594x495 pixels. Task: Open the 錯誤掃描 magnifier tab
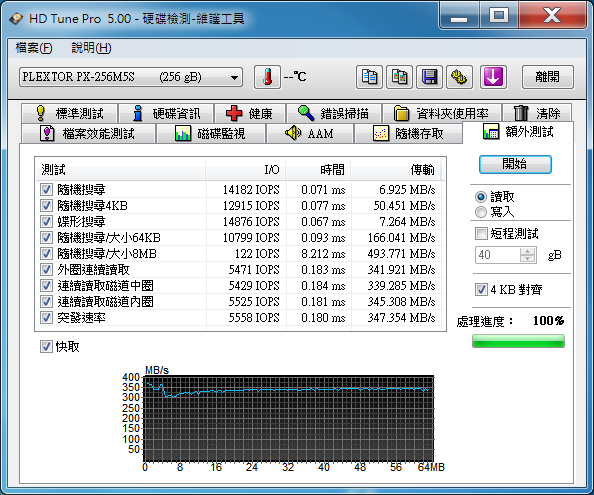[333, 113]
